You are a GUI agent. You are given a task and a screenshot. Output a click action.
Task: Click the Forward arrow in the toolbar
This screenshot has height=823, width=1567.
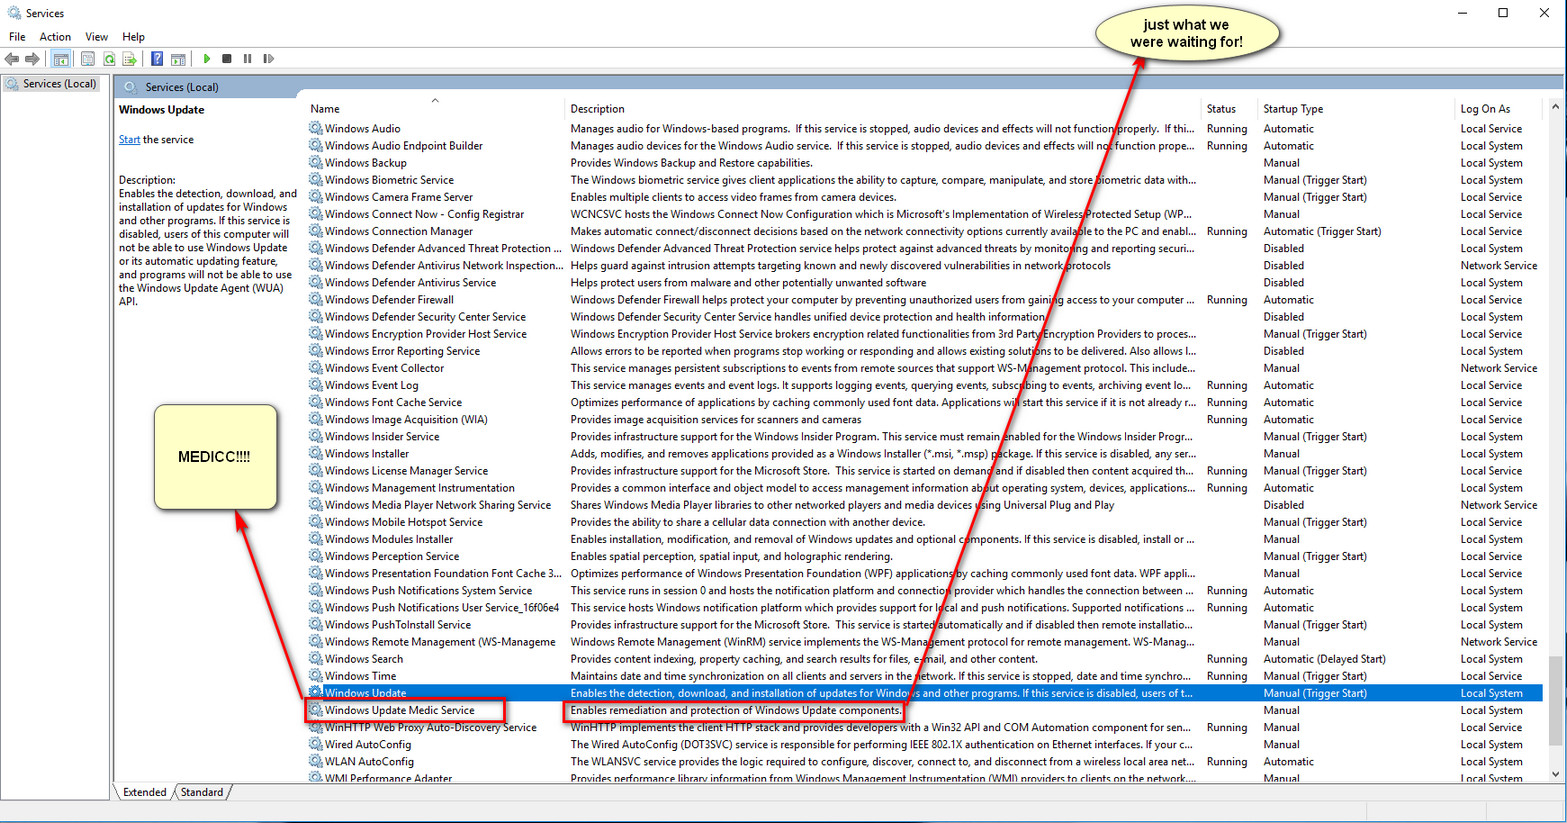(x=33, y=59)
